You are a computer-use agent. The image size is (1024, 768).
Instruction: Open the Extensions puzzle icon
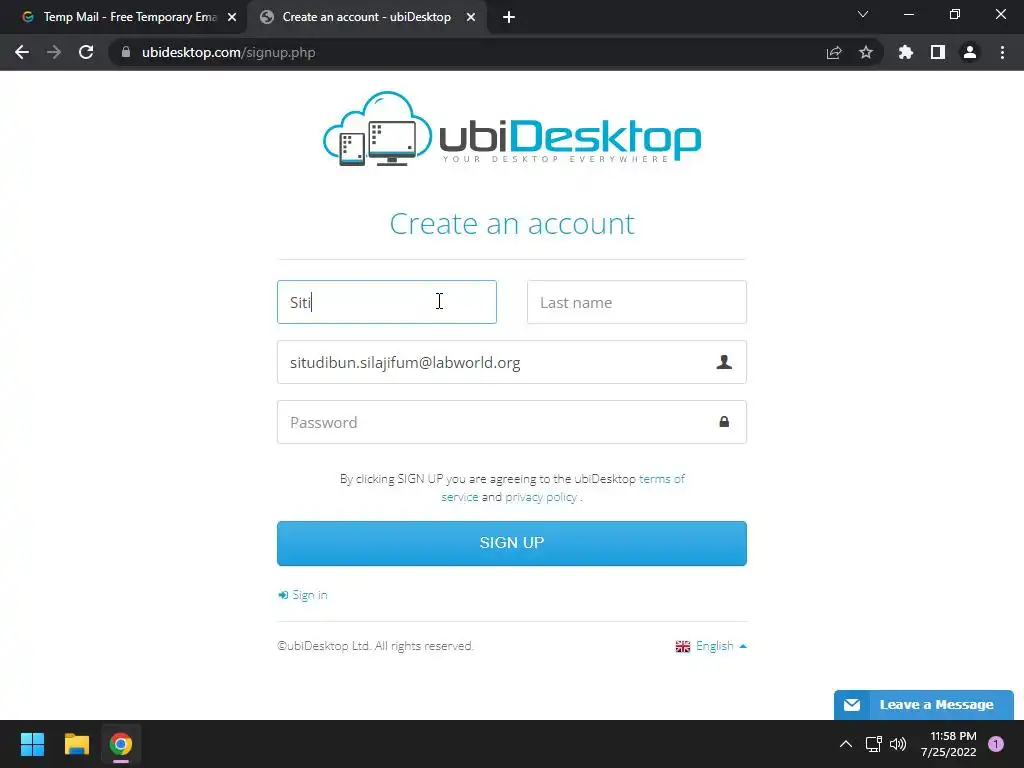tap(906, 52)
